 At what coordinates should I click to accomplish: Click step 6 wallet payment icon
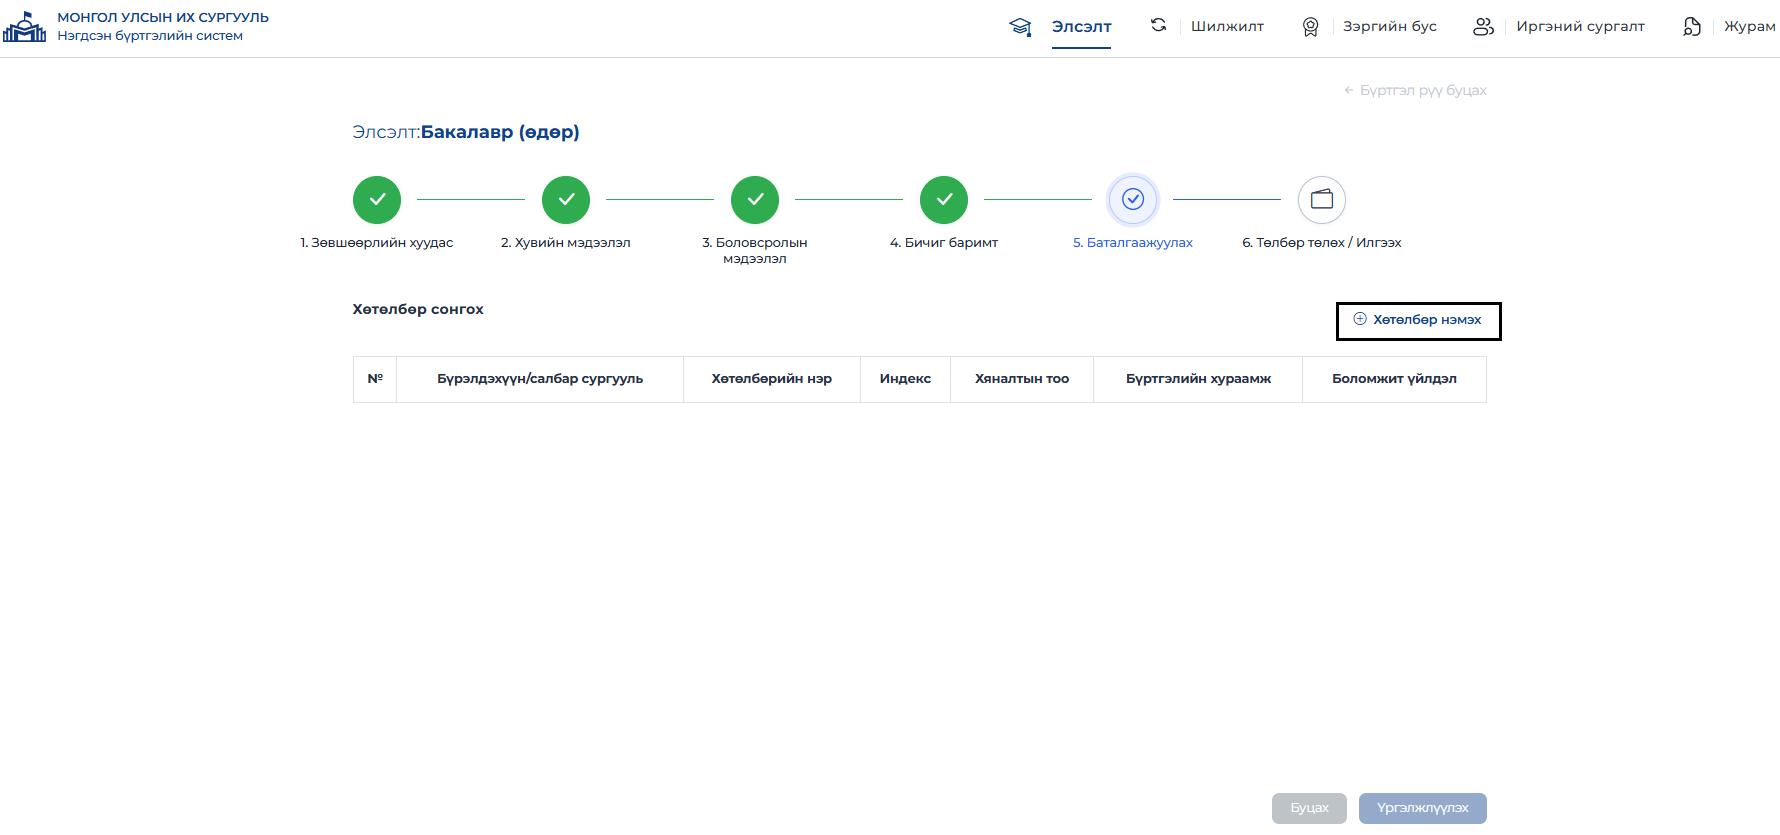pos(1322,200)
